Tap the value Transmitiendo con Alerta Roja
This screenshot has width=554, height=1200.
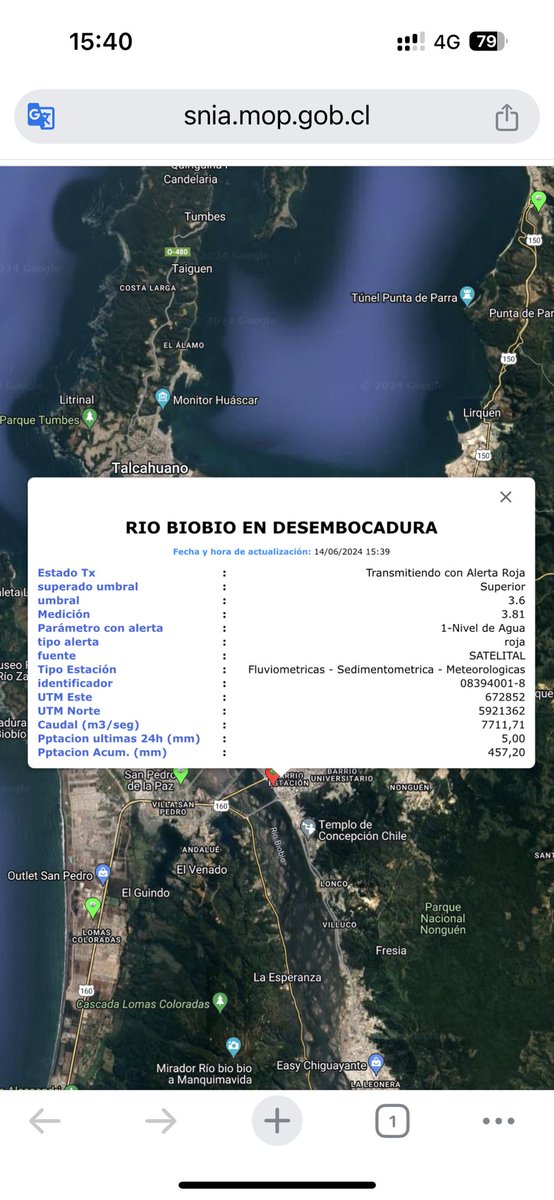click(x=445, y=572)
